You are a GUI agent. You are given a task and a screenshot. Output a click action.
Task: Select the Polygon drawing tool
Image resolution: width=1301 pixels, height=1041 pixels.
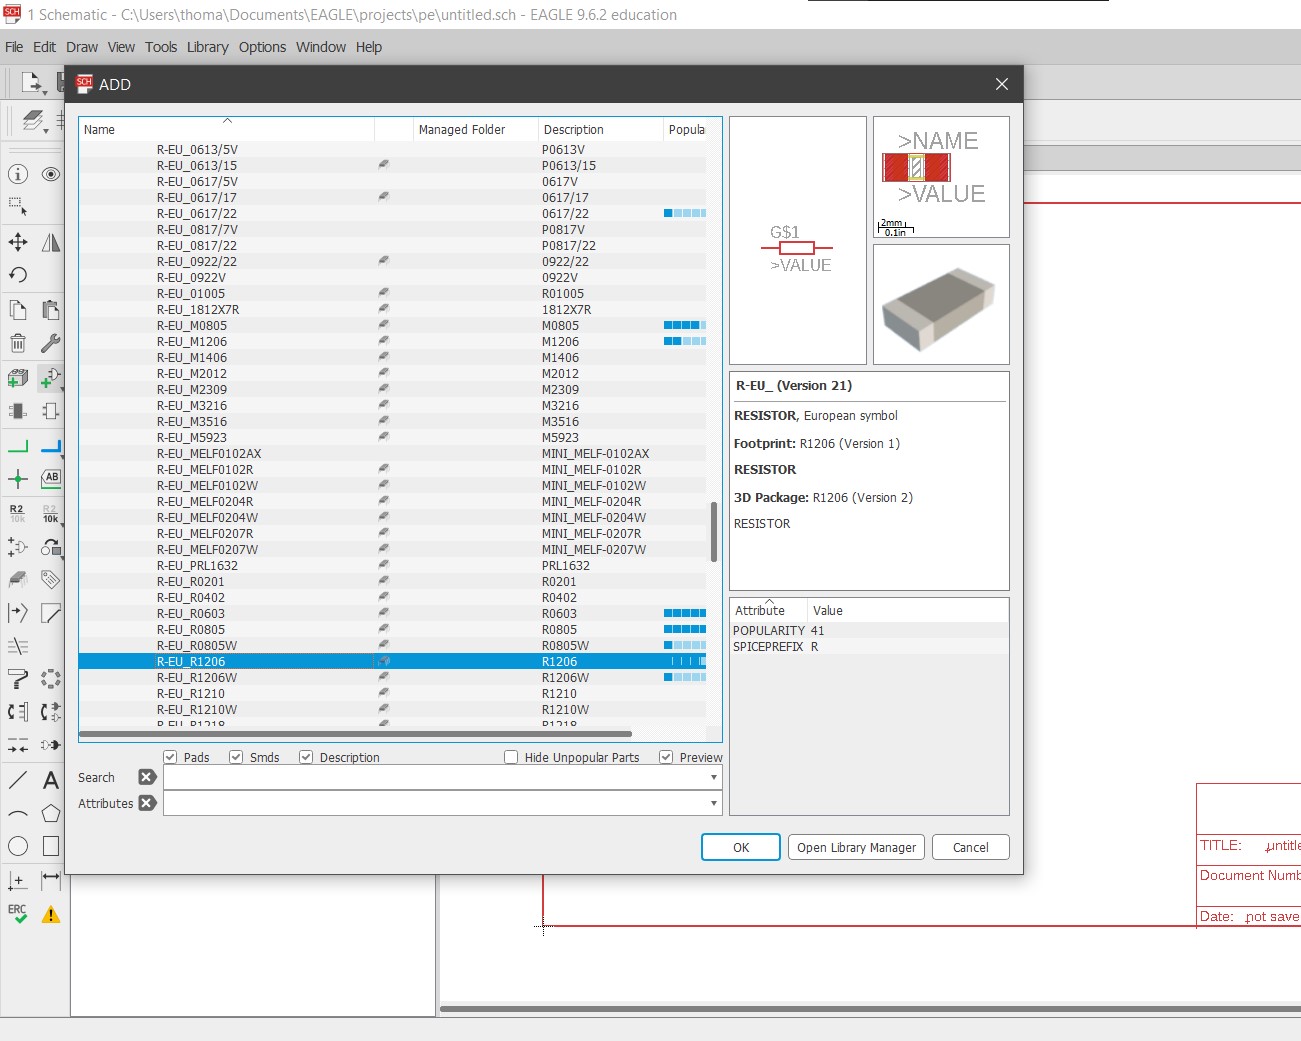click(51, 813)
